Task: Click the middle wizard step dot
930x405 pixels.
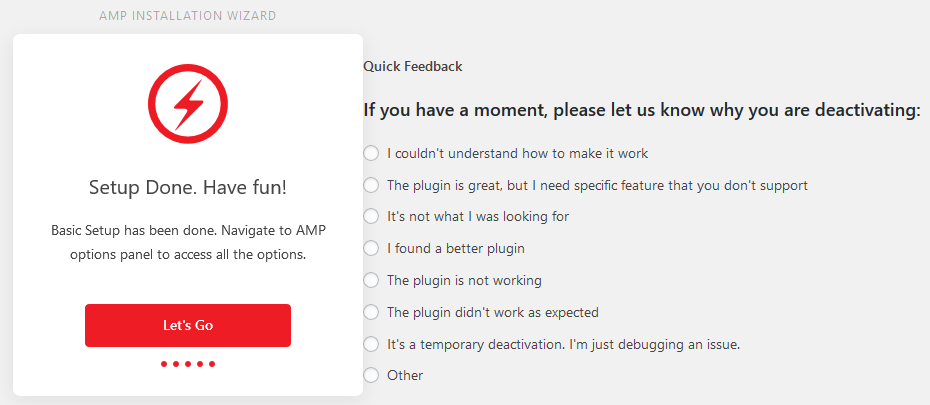Action: click(x=188, y=364)
